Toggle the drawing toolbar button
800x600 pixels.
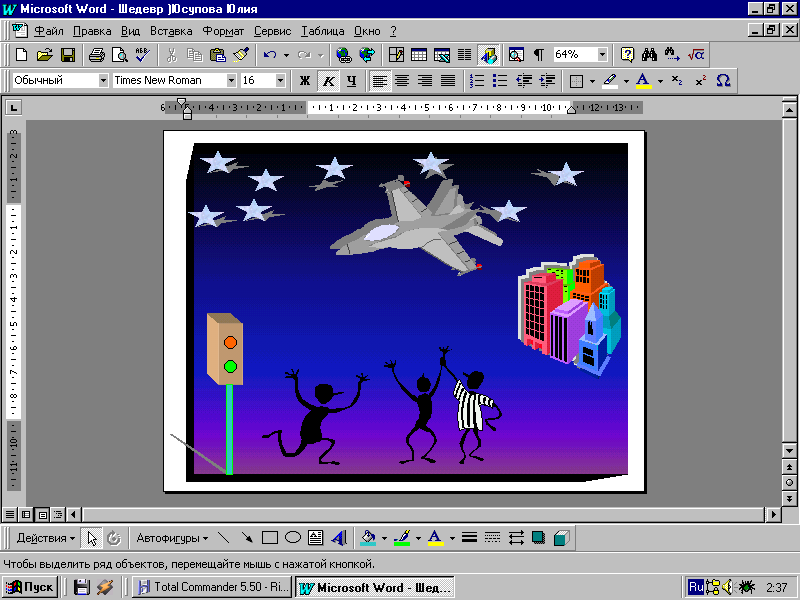tap(488, 55)
